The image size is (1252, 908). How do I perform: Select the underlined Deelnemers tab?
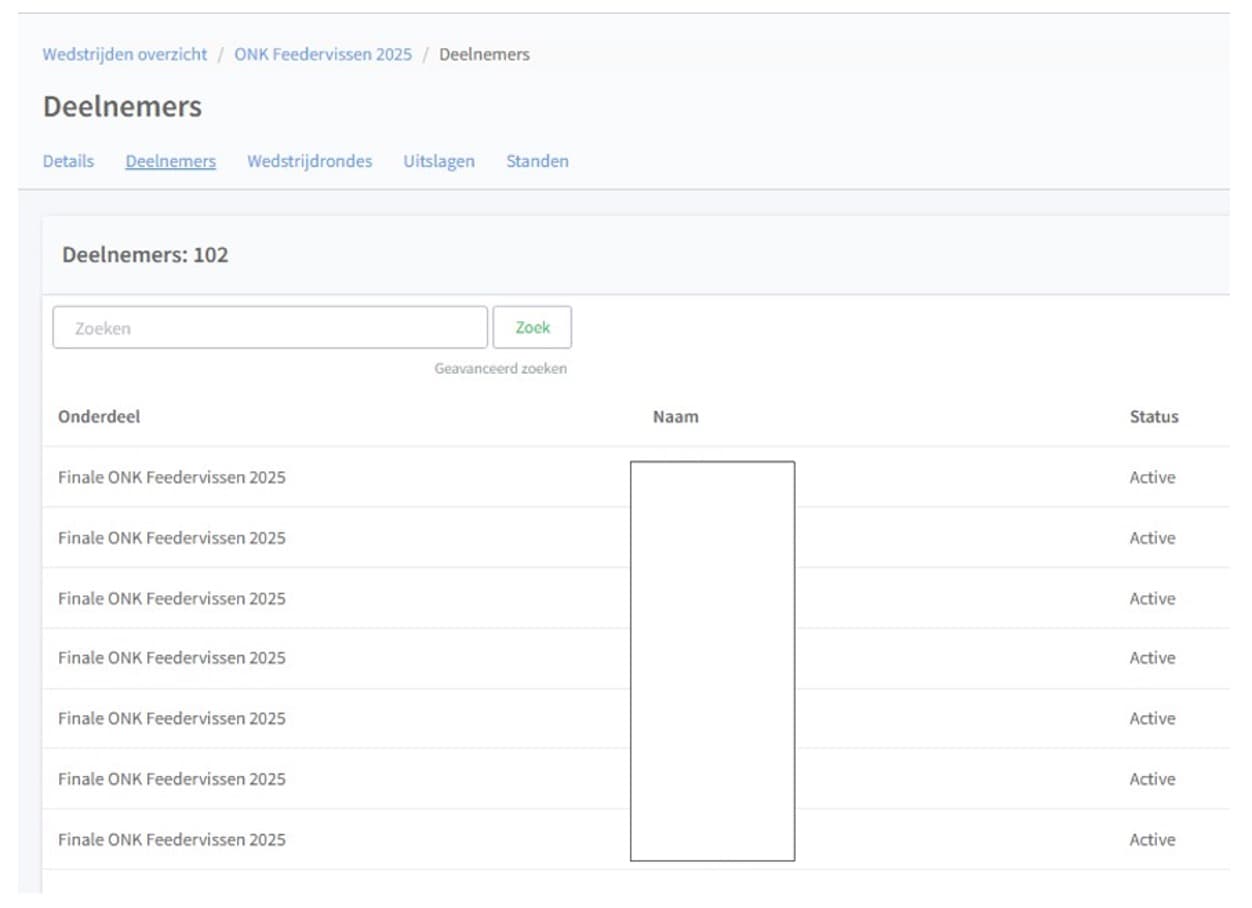(x=170, y=161)
